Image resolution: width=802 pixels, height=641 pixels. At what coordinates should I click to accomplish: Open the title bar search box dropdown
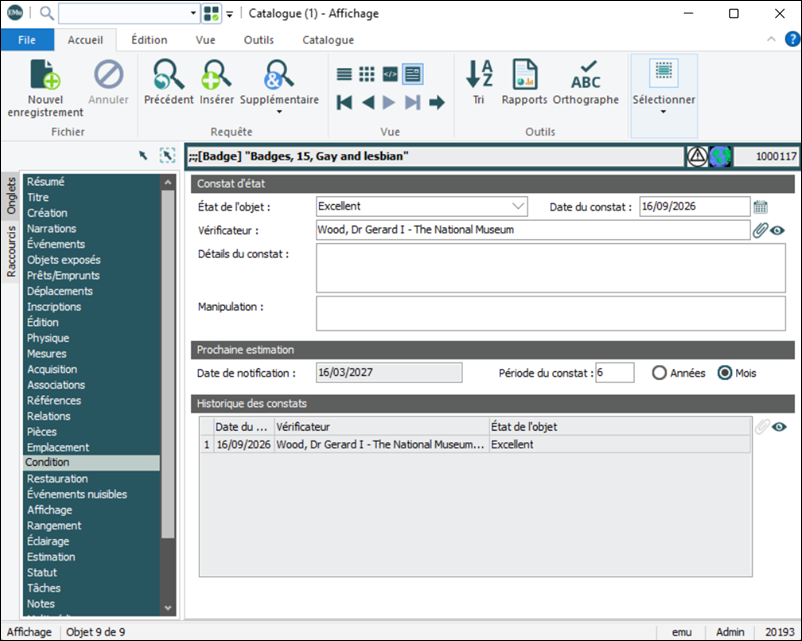193,13
